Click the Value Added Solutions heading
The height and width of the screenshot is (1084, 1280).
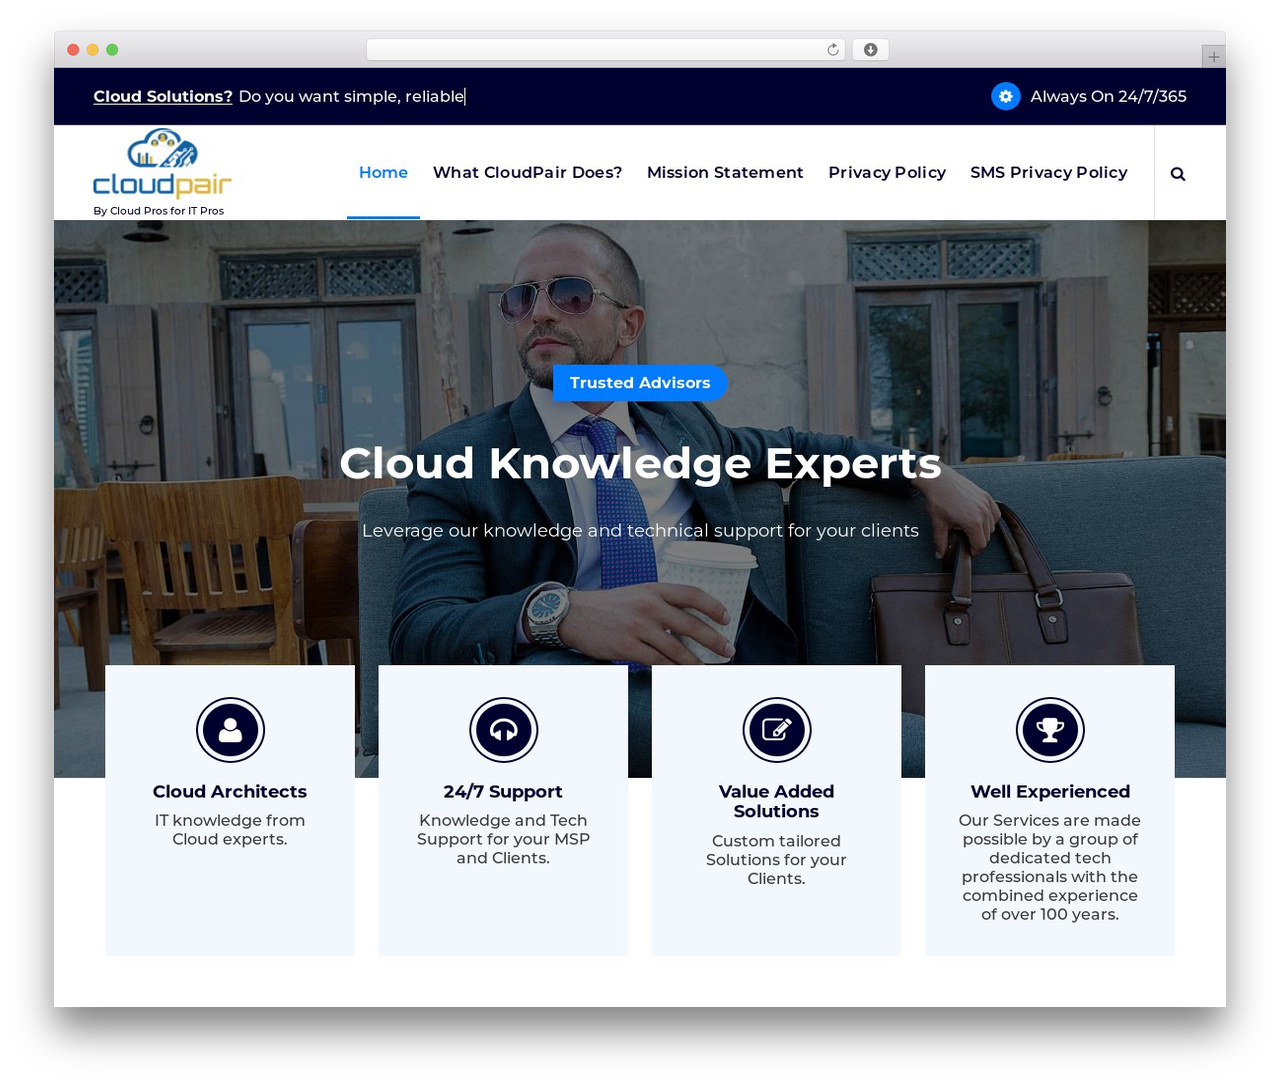[x=776, y=801]
